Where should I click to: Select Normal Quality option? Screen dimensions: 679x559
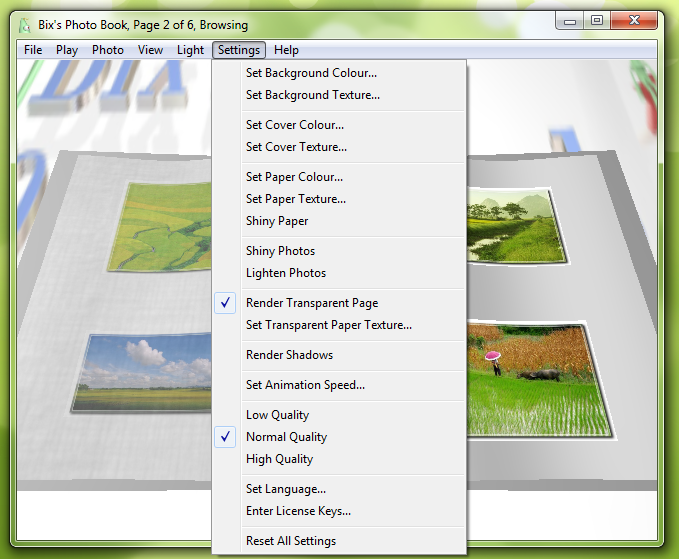tap(340, 437)
